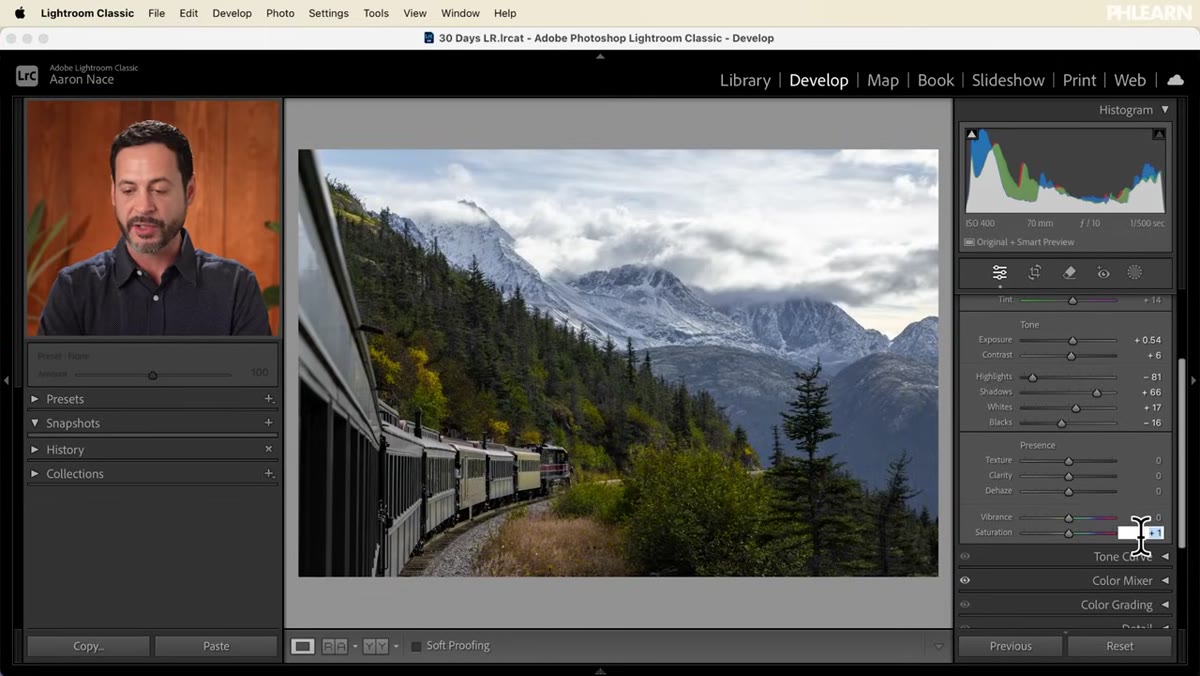The height and width of the screenshot is (676, 1200).
Task: Switch to the Slideshow module
Action: coord(1008,80)
